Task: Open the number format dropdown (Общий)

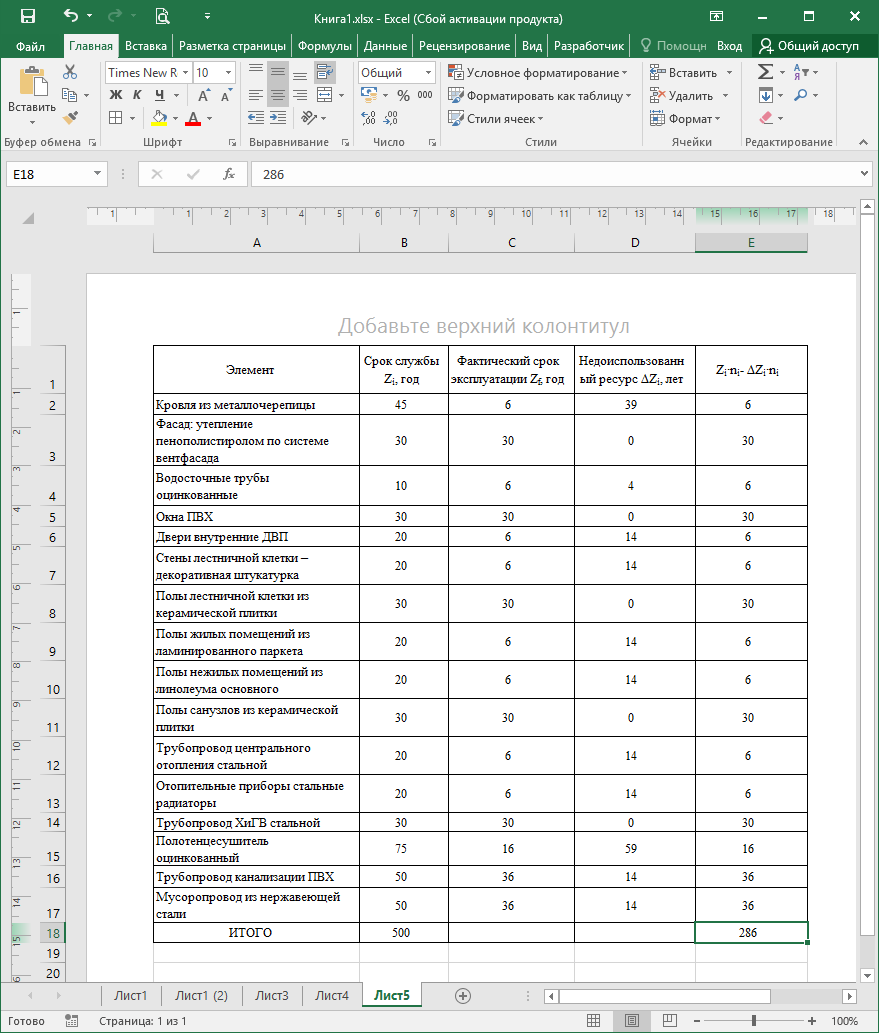Action: click(428, 72)
